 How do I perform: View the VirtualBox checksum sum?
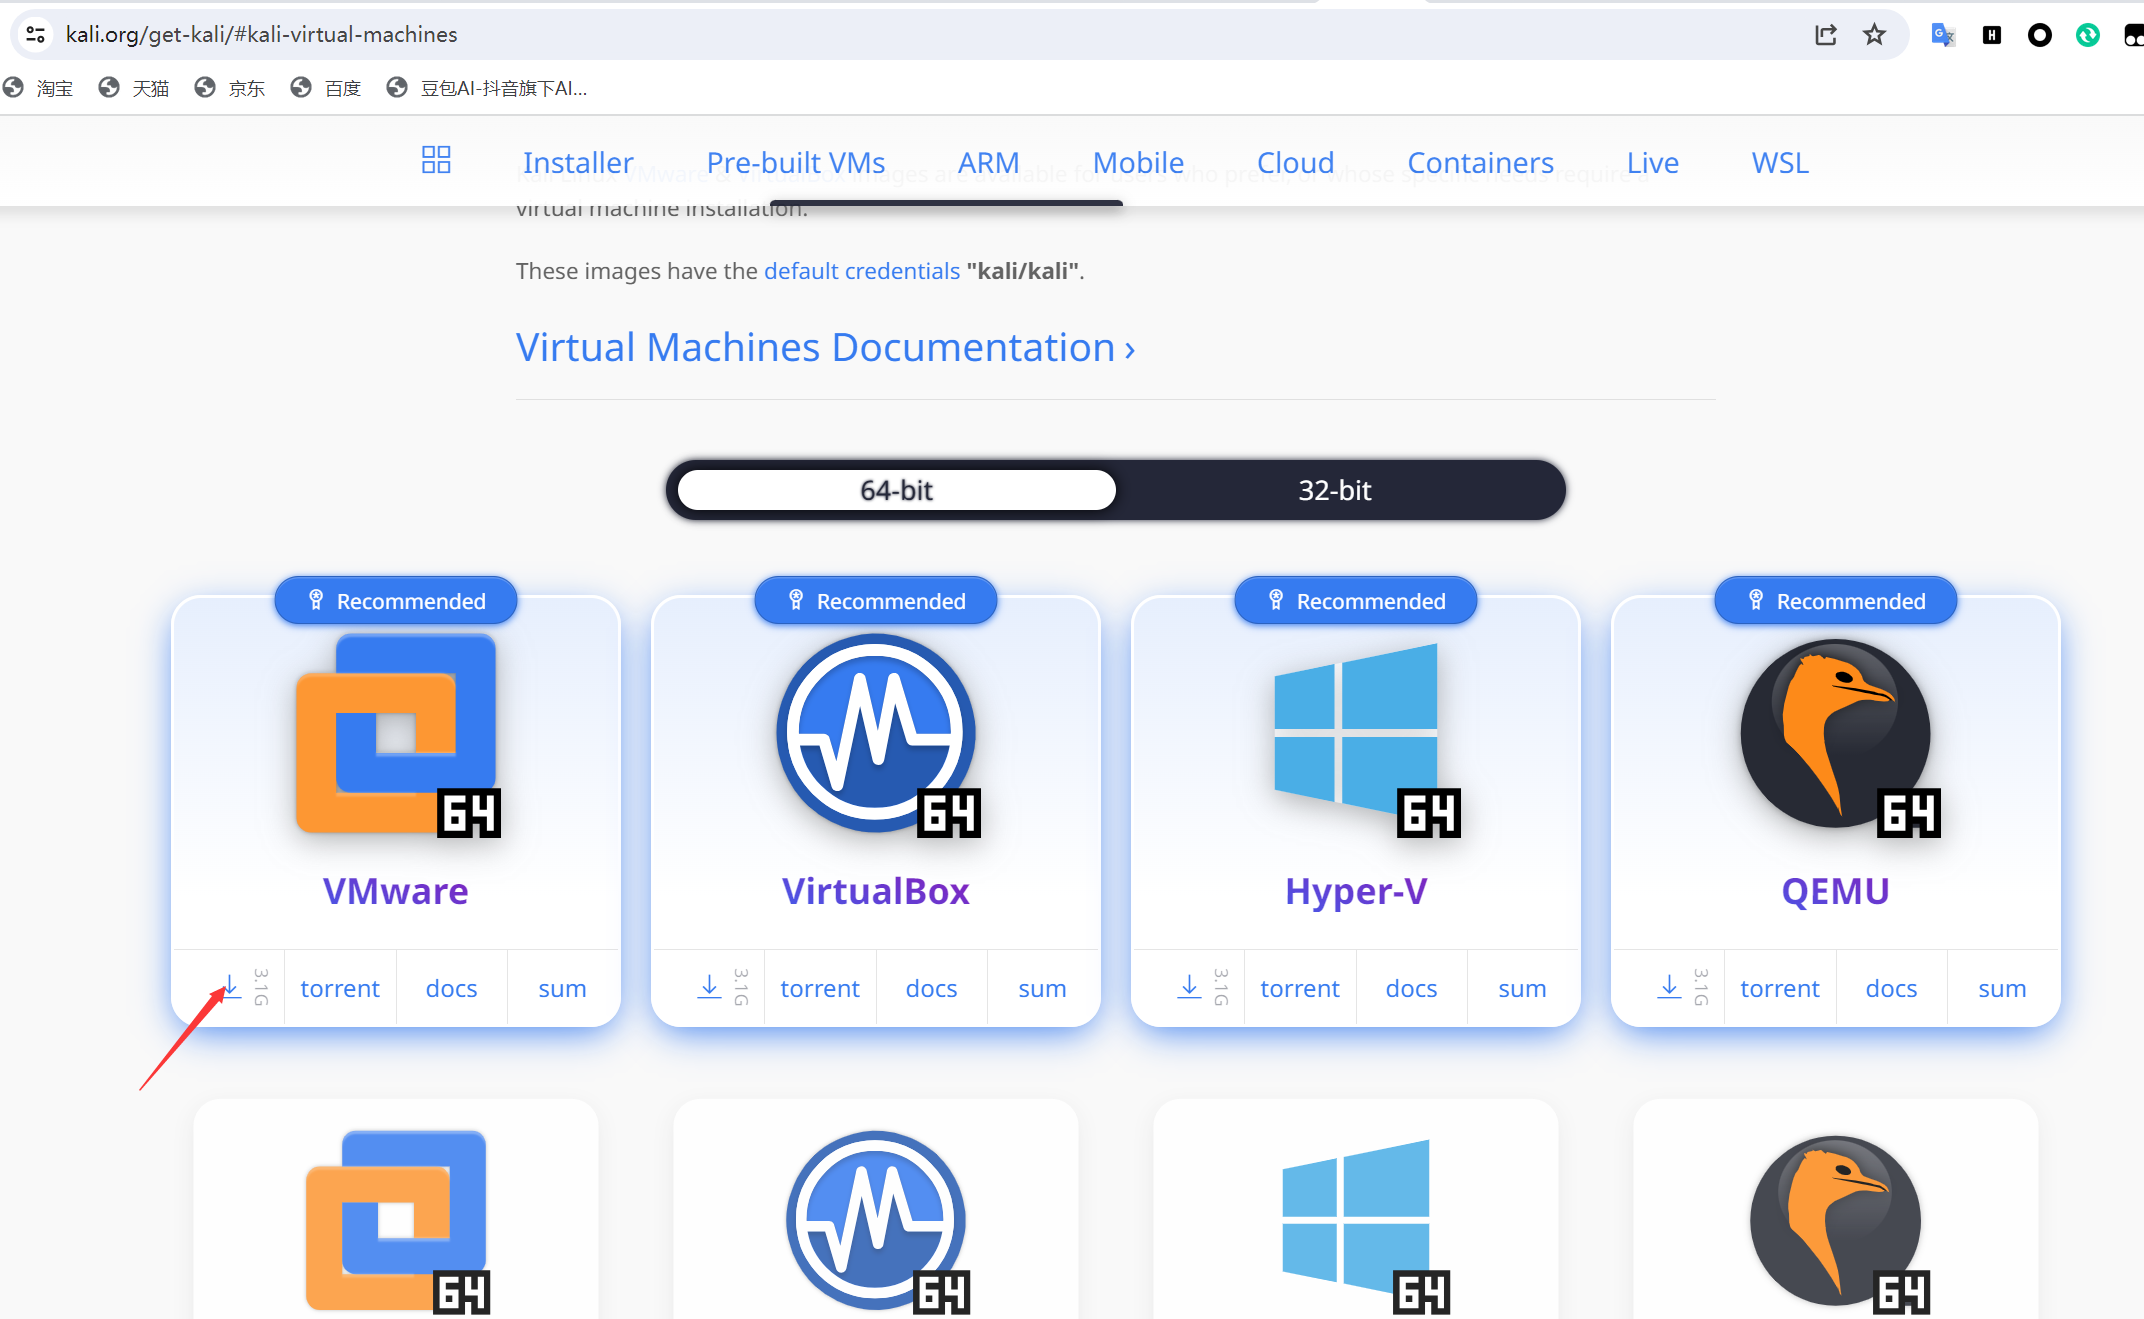point(1042,988)
